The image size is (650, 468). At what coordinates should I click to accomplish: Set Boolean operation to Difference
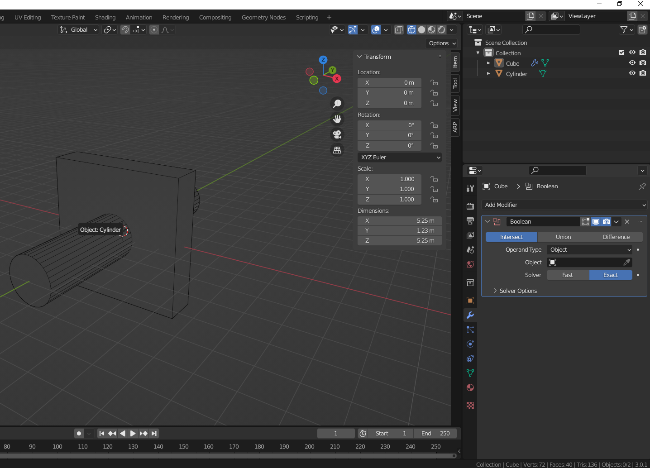pyautogui.click(x=616, y=237)
